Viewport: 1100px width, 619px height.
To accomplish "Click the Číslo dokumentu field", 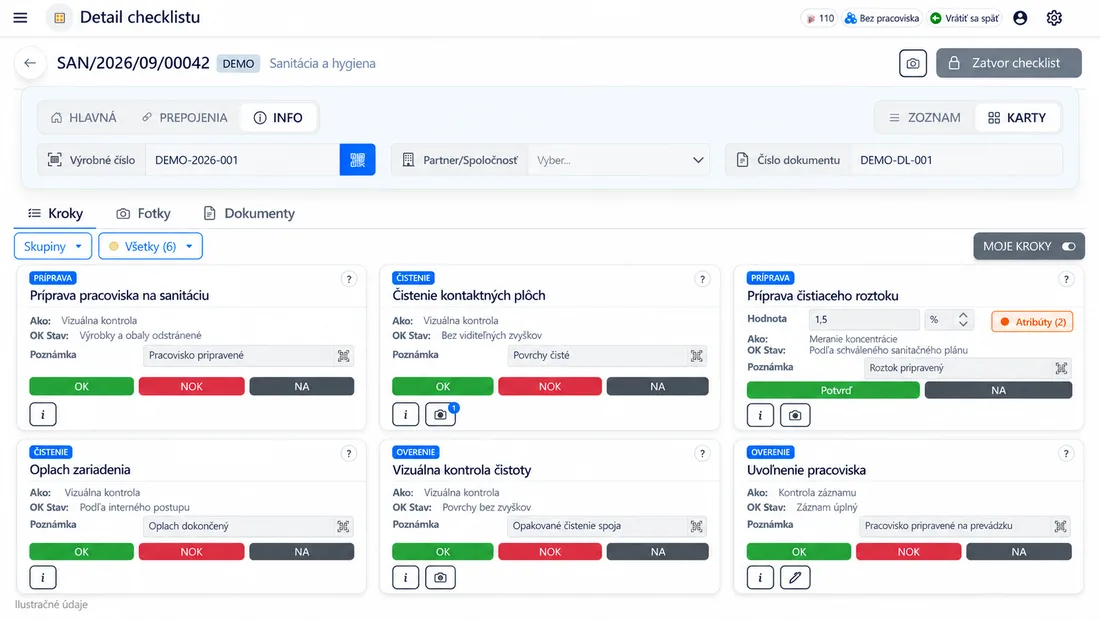I will pos(957,160).
